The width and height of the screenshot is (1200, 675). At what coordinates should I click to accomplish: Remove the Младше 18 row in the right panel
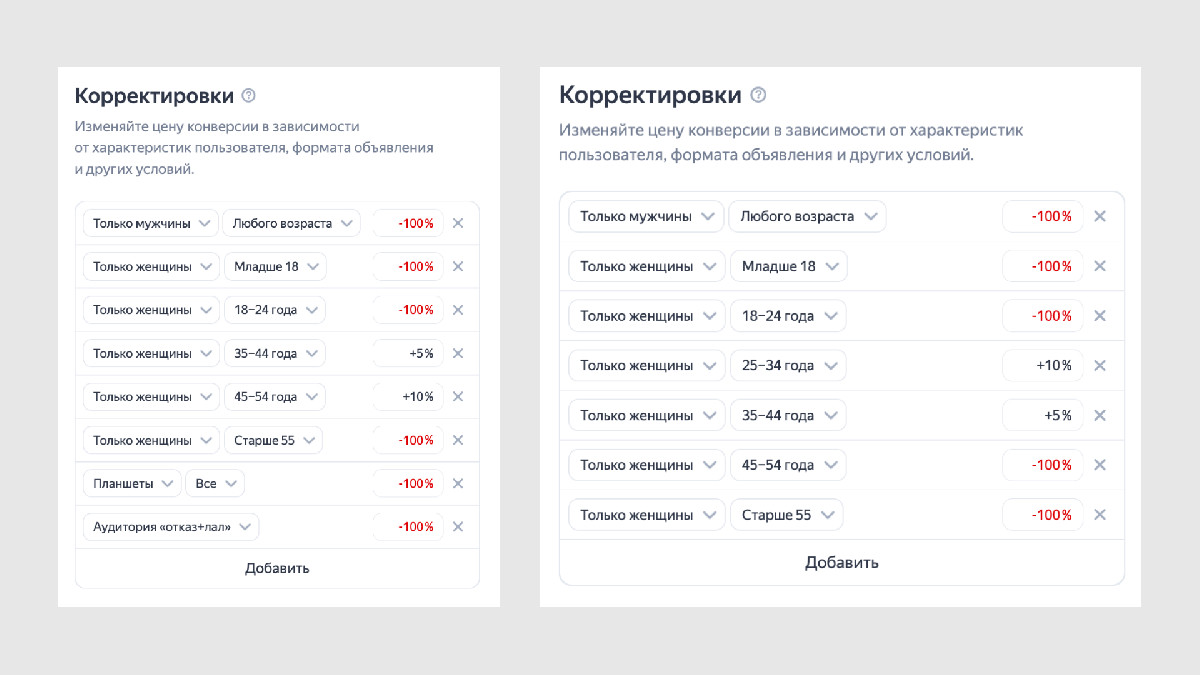1100,266
